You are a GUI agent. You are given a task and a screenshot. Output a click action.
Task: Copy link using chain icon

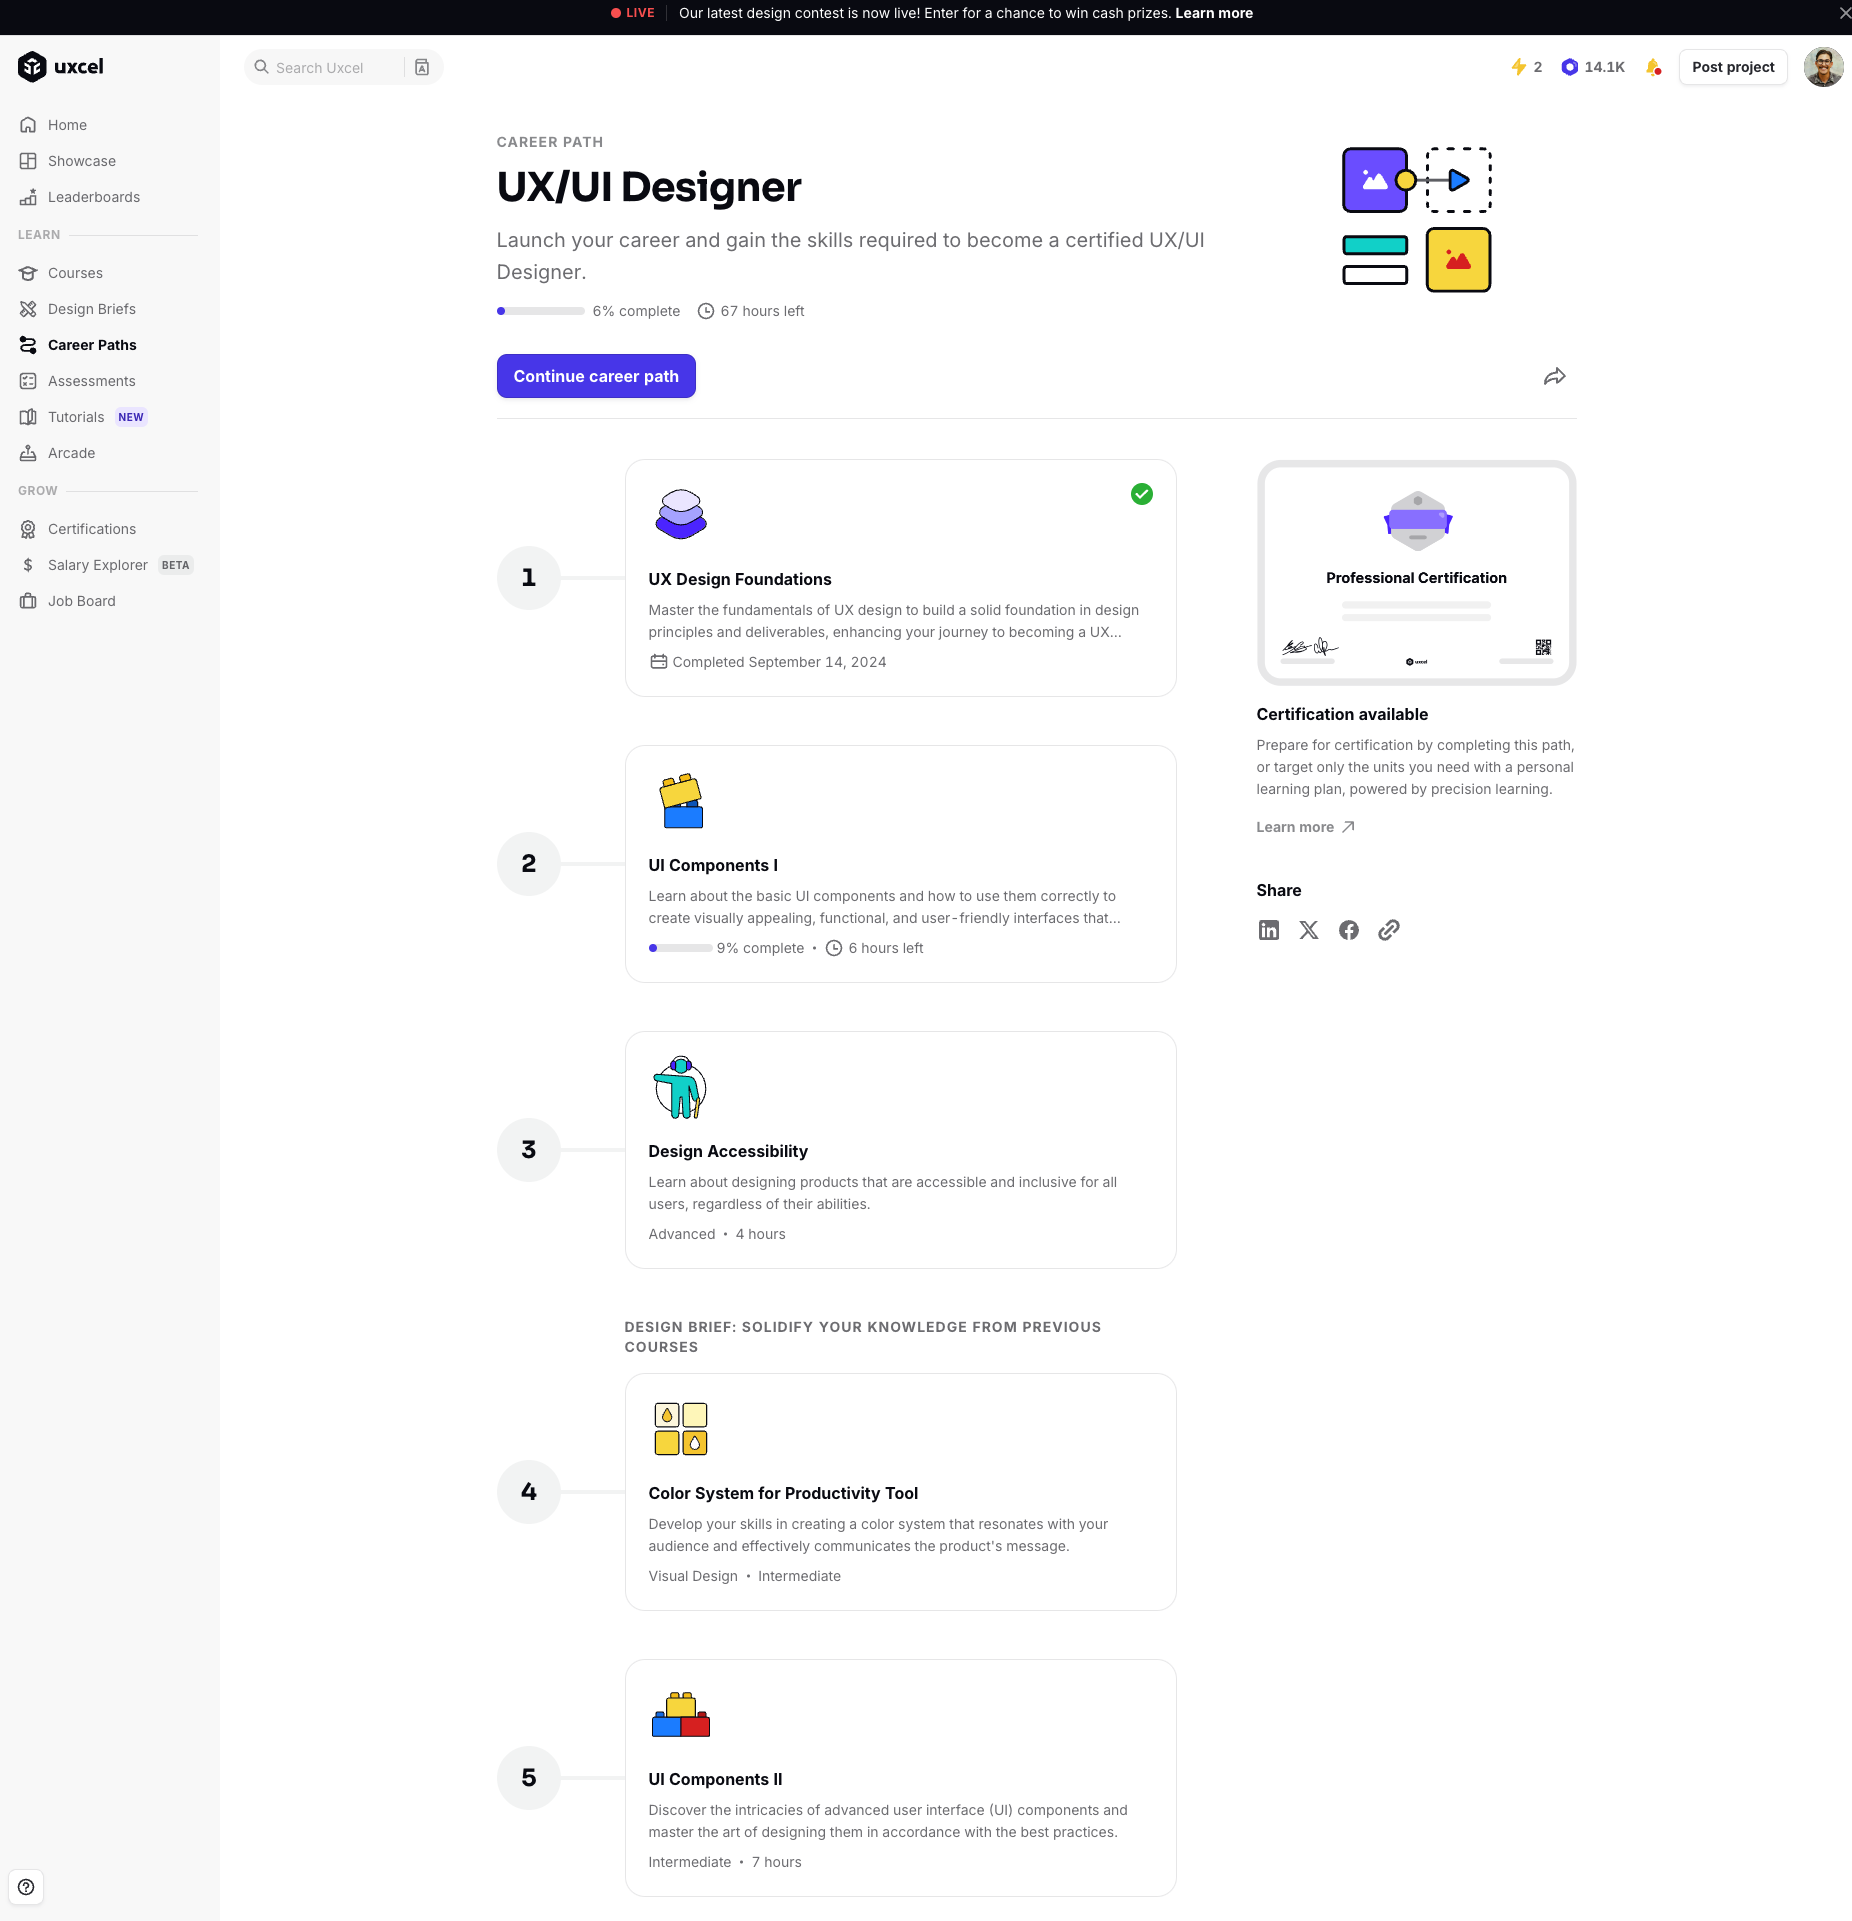point(1388,930)
